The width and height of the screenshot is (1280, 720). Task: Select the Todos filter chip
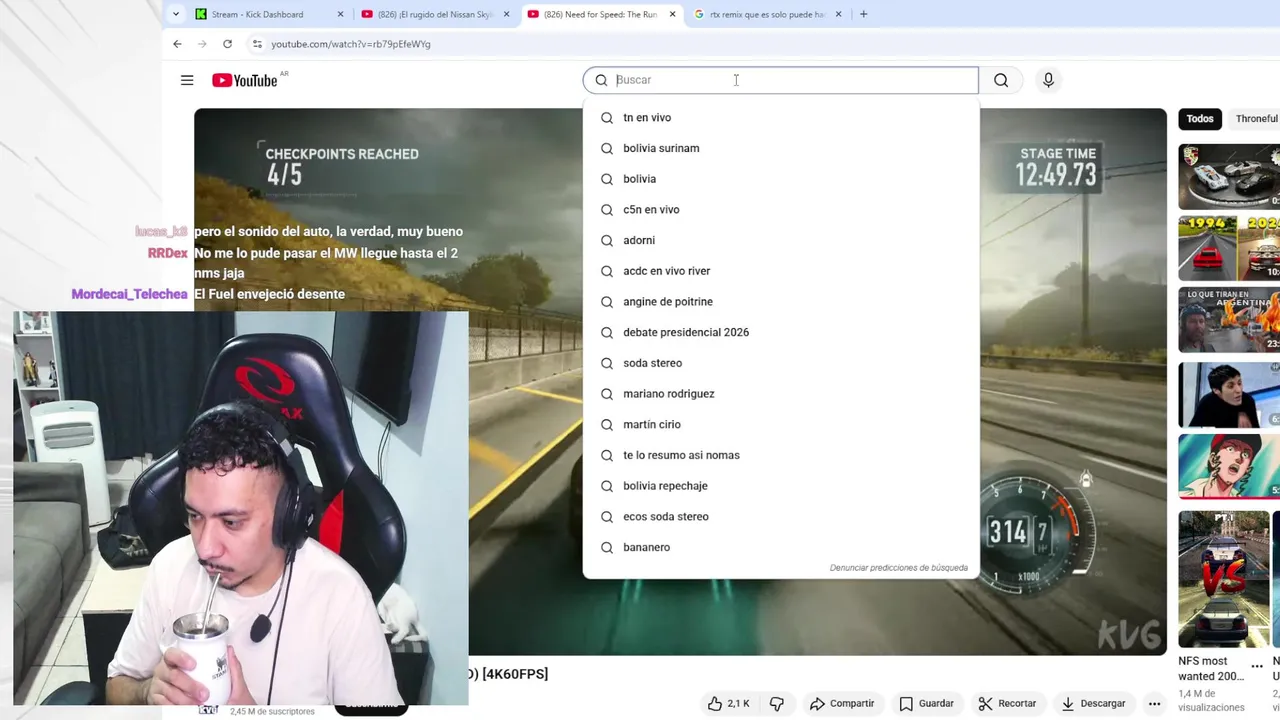[x=1200, y=118]
